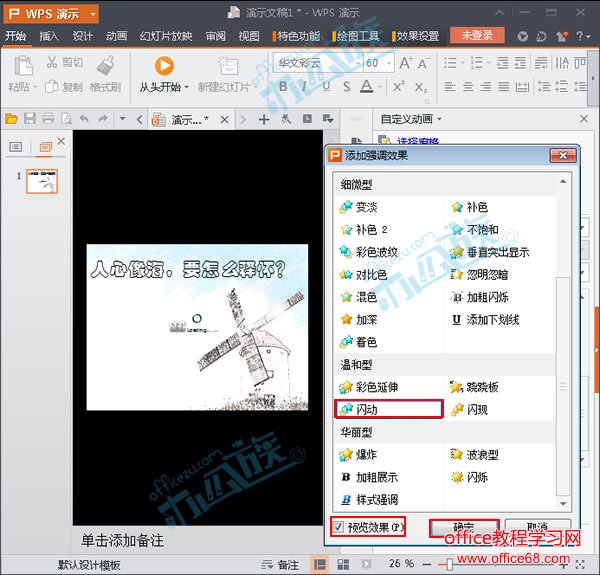Viewport: 600px width, 575px height.
Task: Click the 格式刷 format painter icon
Action: (106, 65)
